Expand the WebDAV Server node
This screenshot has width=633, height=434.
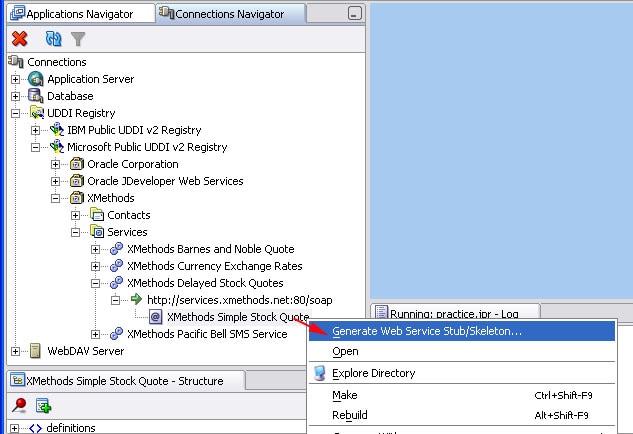(15, 351)
